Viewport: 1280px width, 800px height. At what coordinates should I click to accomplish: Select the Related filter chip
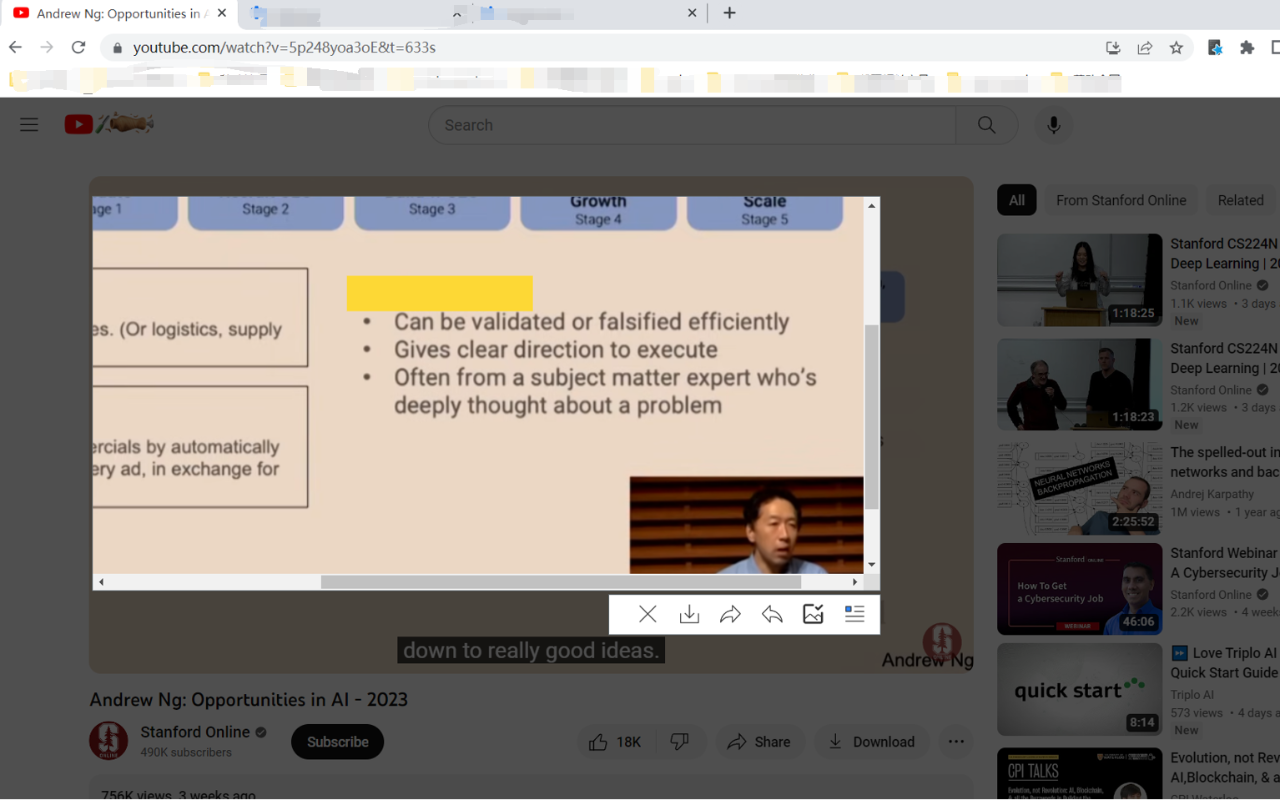tap(1241, 200)
